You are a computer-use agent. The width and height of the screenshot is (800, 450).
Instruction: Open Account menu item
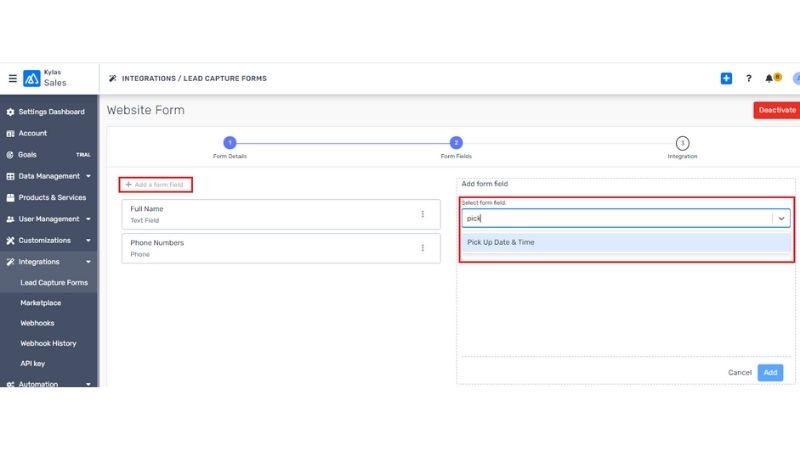point(33,133)
